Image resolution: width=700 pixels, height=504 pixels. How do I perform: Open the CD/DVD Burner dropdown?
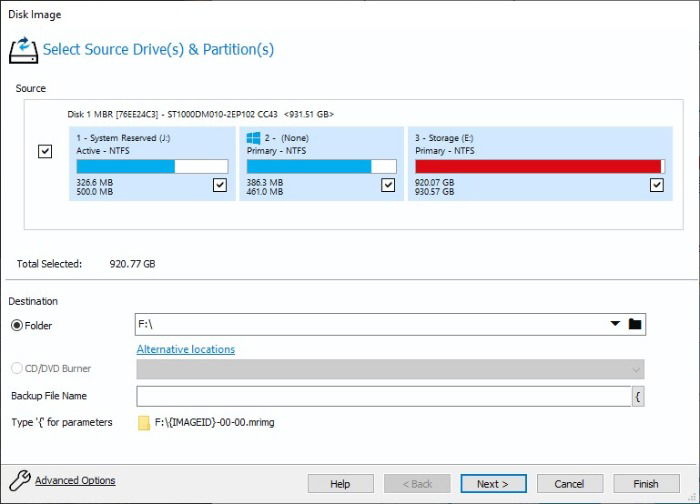636,370
